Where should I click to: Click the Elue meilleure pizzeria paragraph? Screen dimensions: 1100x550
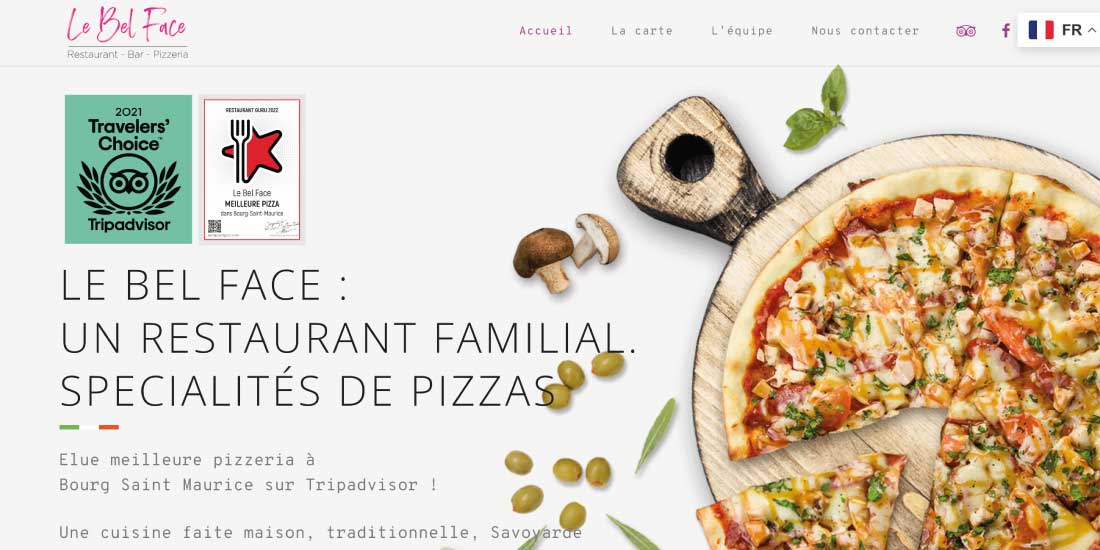click(248, 472)
